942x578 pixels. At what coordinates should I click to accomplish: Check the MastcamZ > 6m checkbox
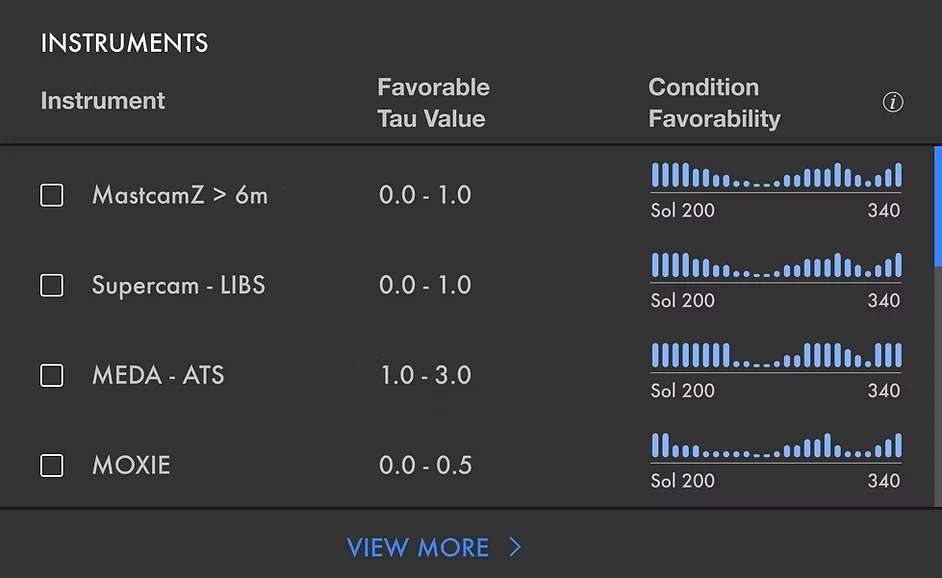click(x=52, y=195)
